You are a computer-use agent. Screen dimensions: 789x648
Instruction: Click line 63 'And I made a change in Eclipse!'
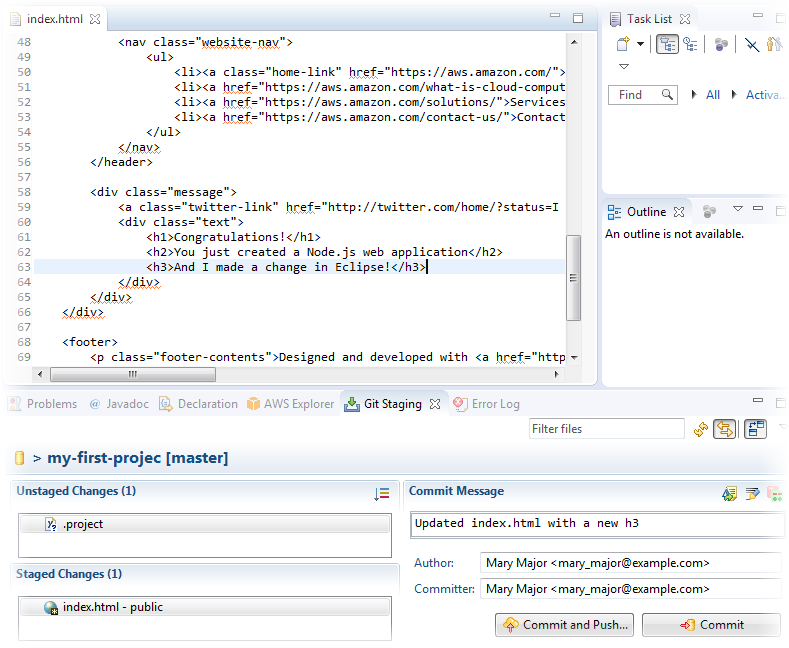point(286,267)
